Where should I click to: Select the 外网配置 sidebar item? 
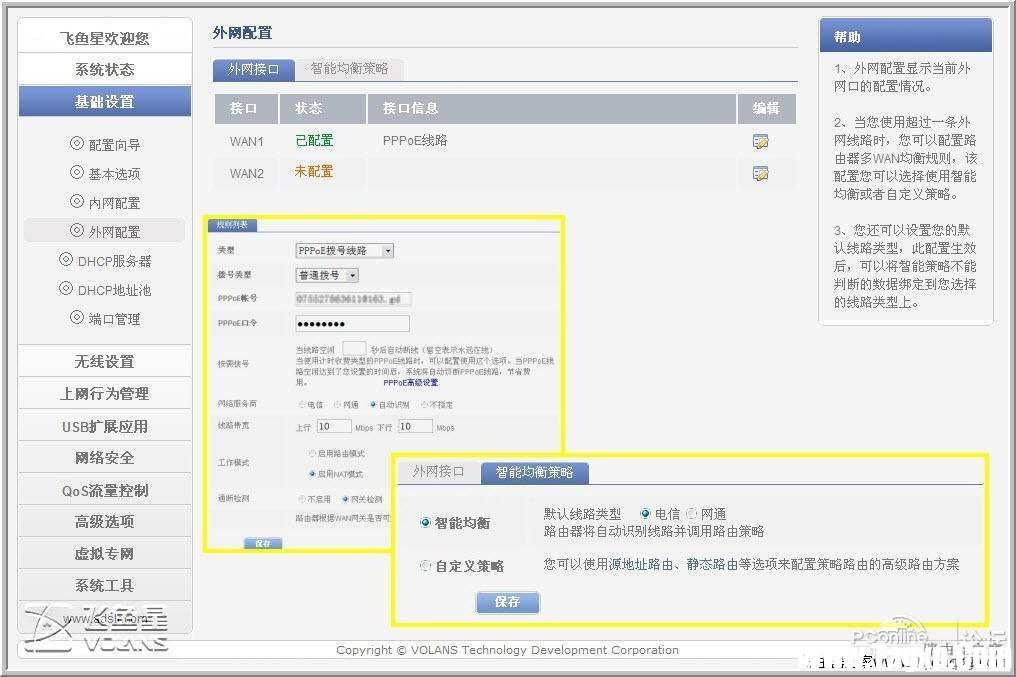[106, 231]
